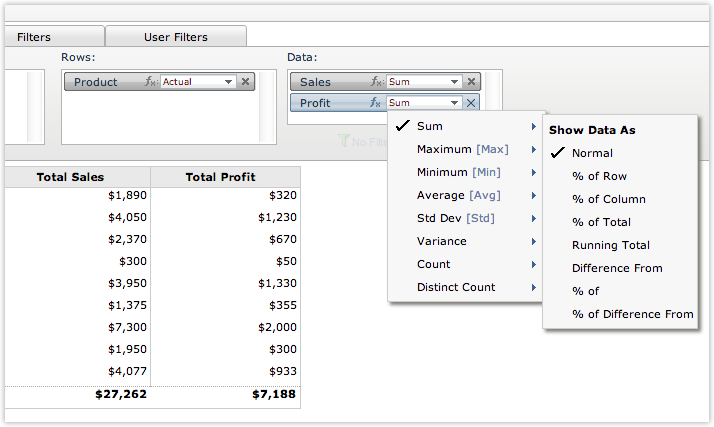Screen dimensions: 714x427
Task: Open submenu arrow next to Maximum
Action: point(534,150)
